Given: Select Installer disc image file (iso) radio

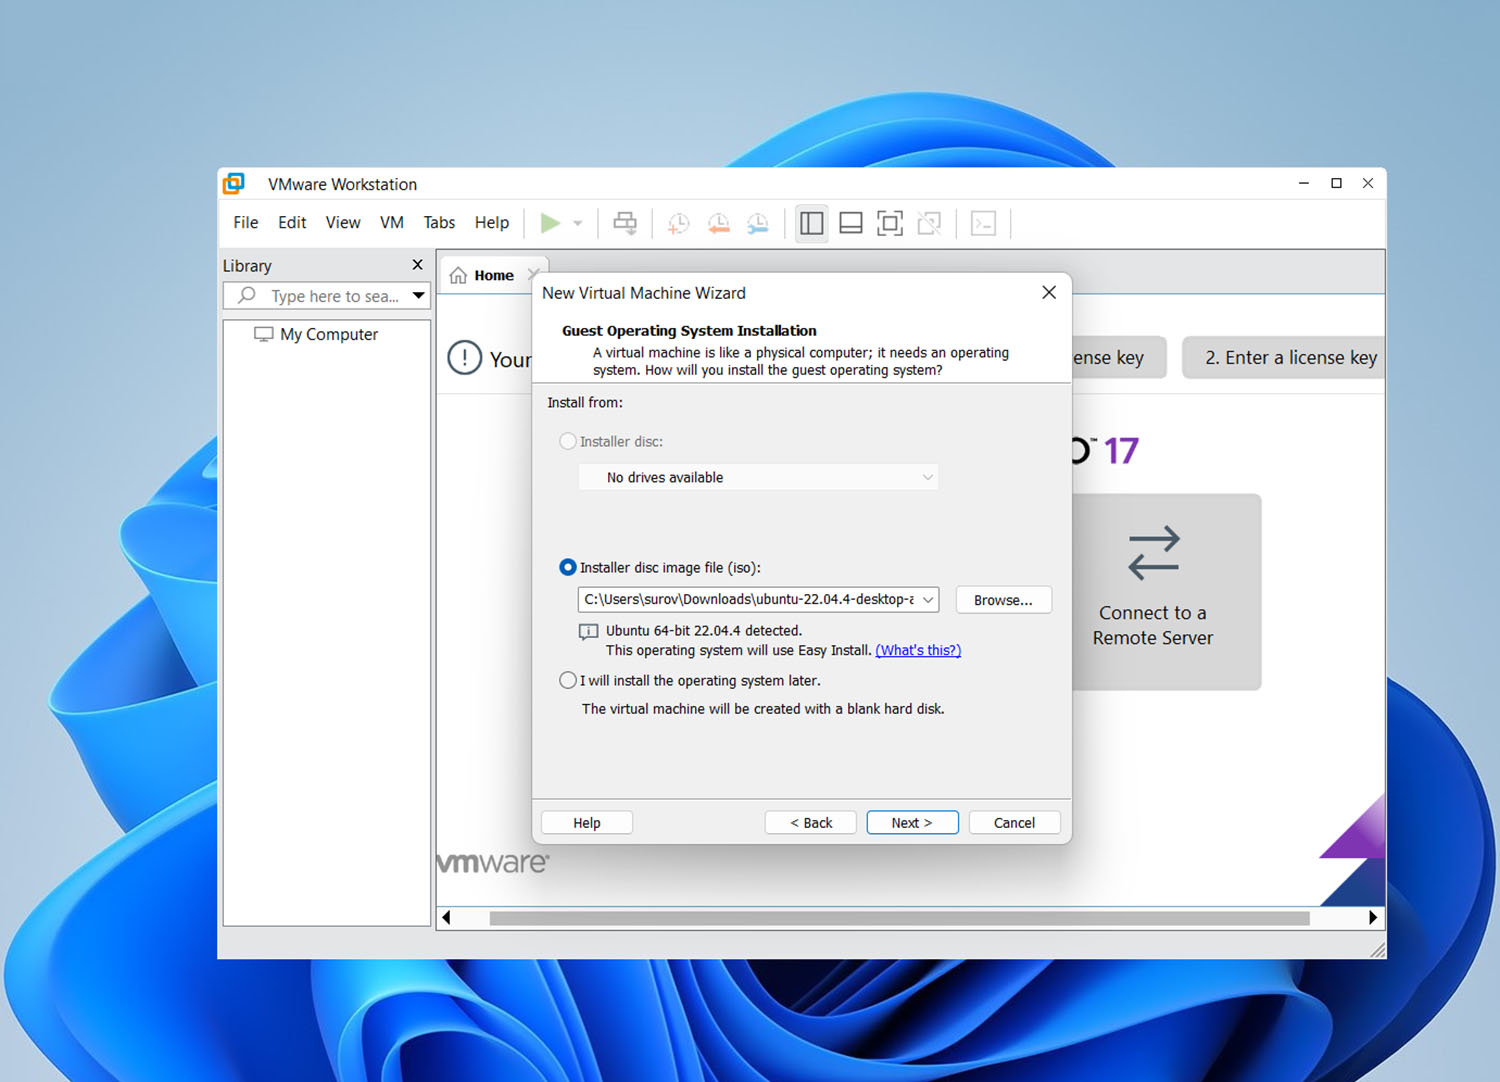Looking at the screenshot, I should (568, 567).
